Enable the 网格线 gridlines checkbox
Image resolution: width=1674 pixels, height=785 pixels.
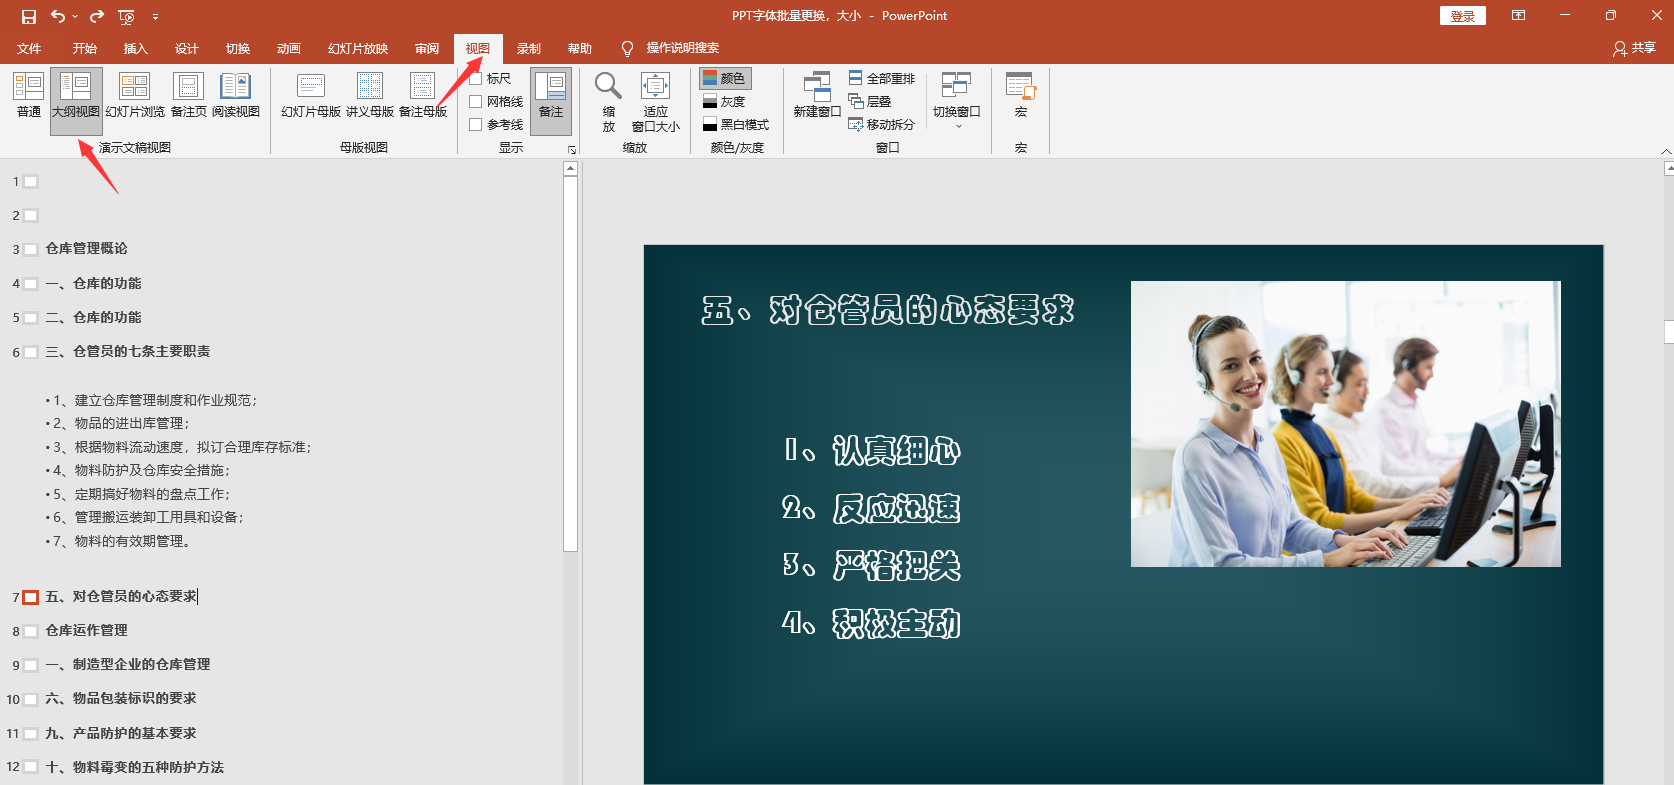pyautogui.click(x=476, y=101)
